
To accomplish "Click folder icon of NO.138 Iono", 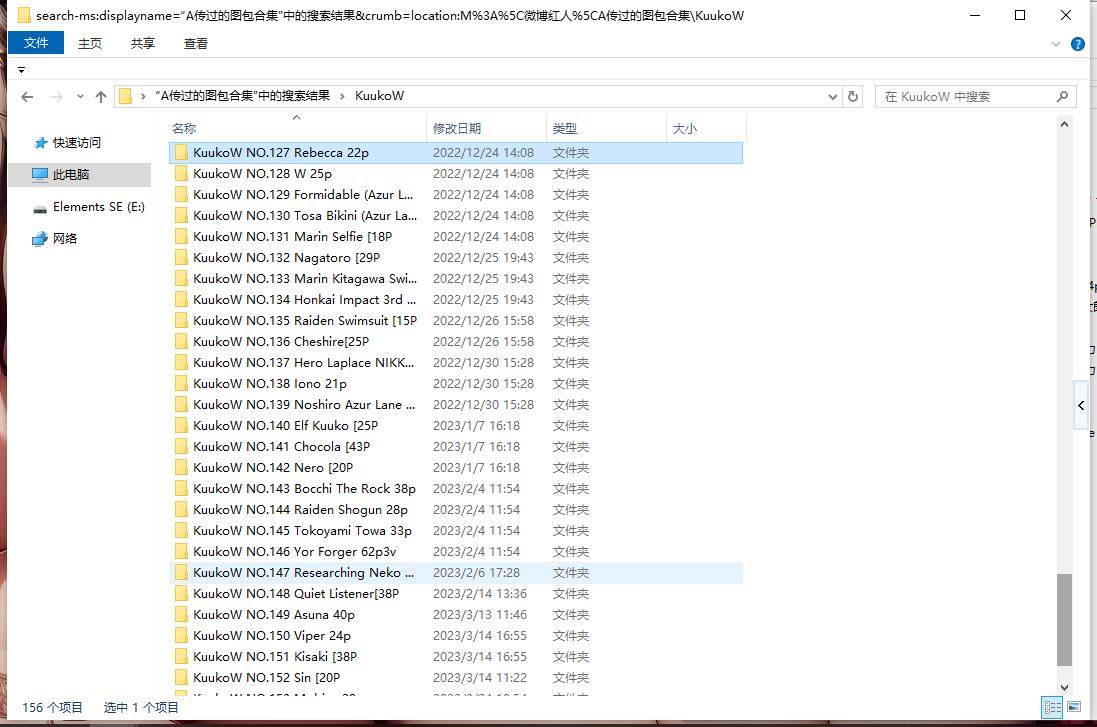I will coord(181,383).
